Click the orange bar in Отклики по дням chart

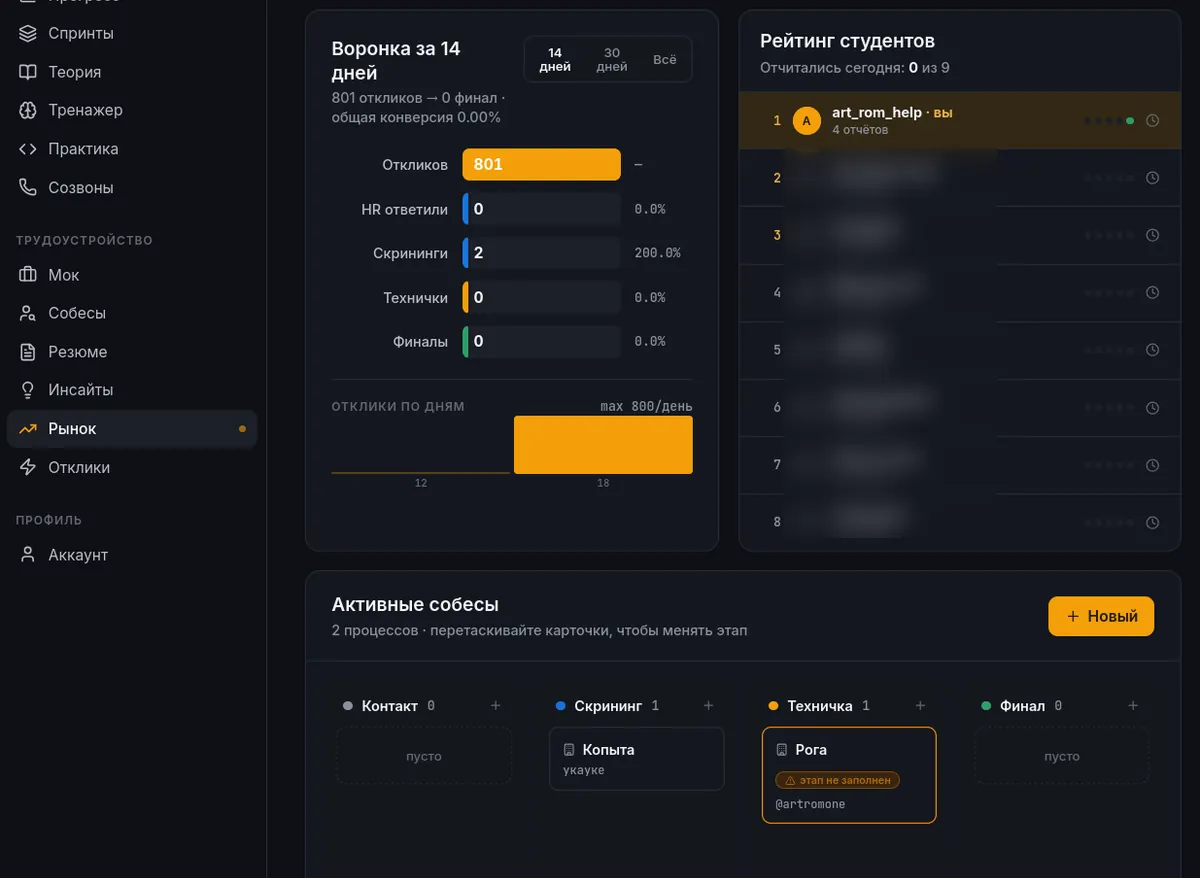point(603,445)
